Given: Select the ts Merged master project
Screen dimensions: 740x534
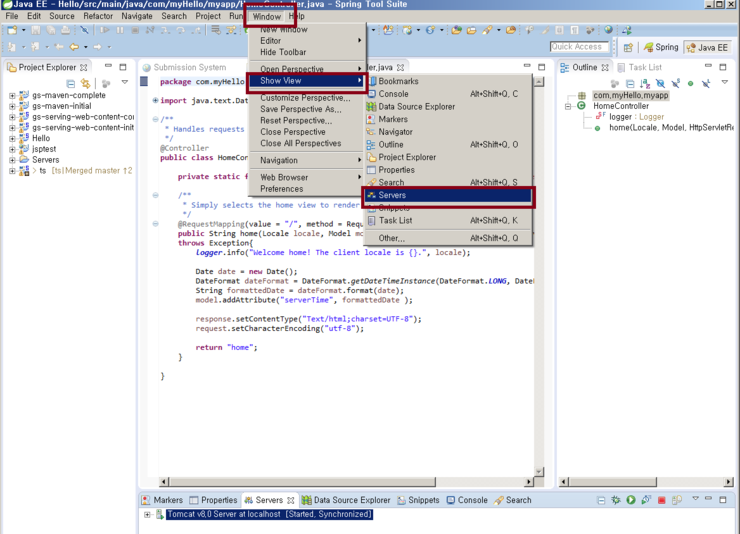Looking at the screenshot, I should (x=85, y=171).
